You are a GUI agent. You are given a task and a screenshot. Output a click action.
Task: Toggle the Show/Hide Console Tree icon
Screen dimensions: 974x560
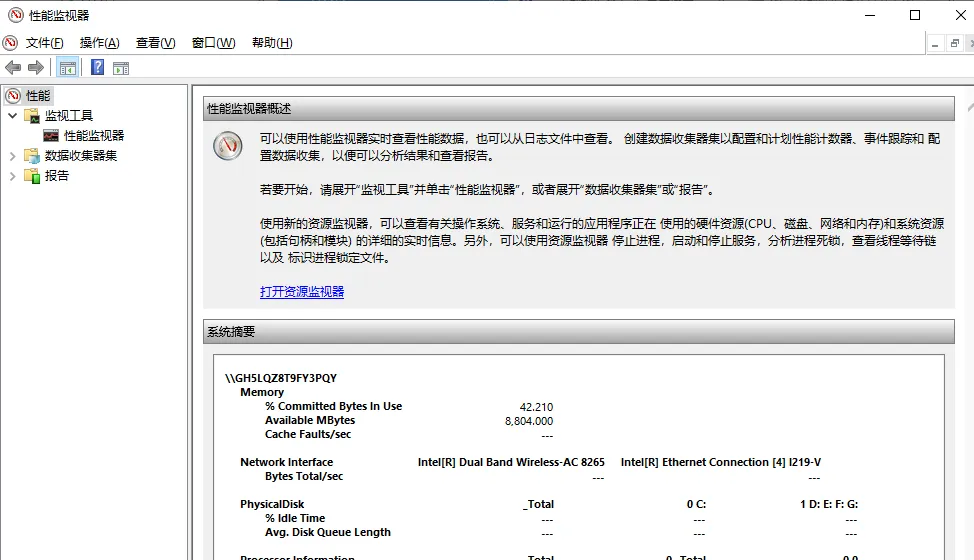pos(68,68)
